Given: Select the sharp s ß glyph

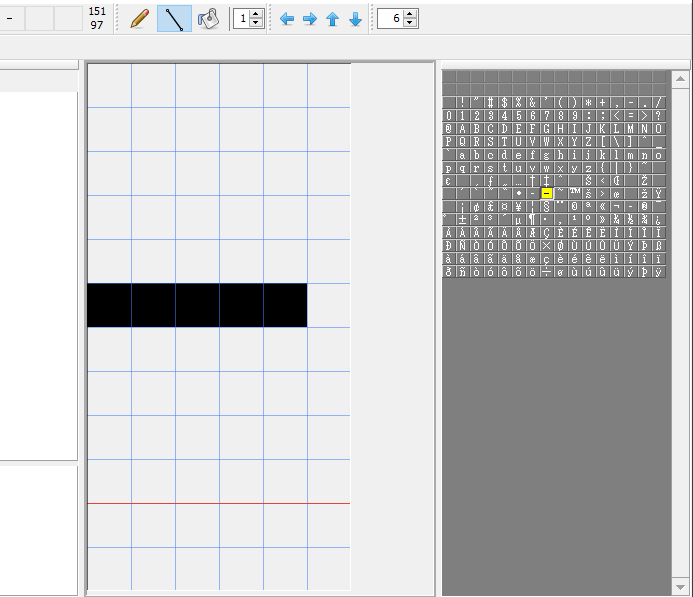Looking at the screenshot, I should tap(659, 246).
